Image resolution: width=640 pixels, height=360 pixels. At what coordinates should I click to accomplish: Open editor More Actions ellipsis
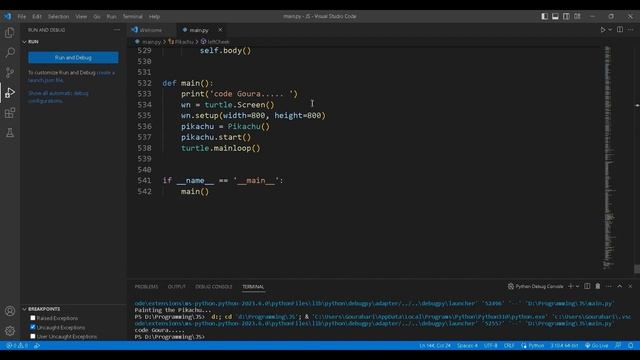point(631,30)
